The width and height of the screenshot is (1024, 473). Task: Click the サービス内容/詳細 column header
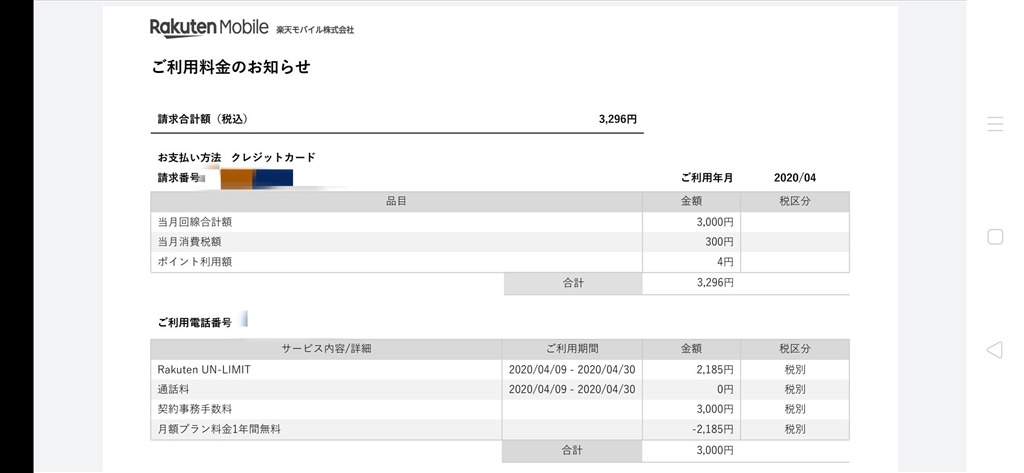point(326,349)
